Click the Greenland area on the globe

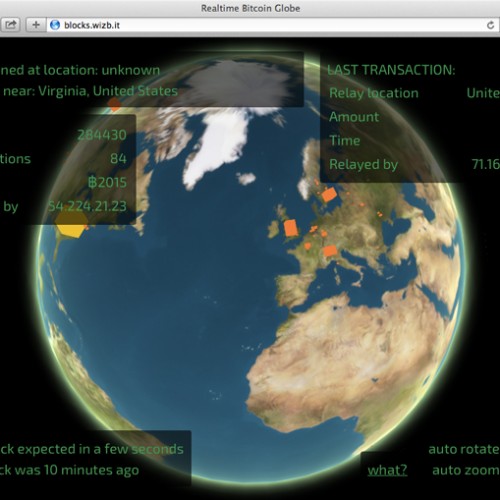[218, 147]
